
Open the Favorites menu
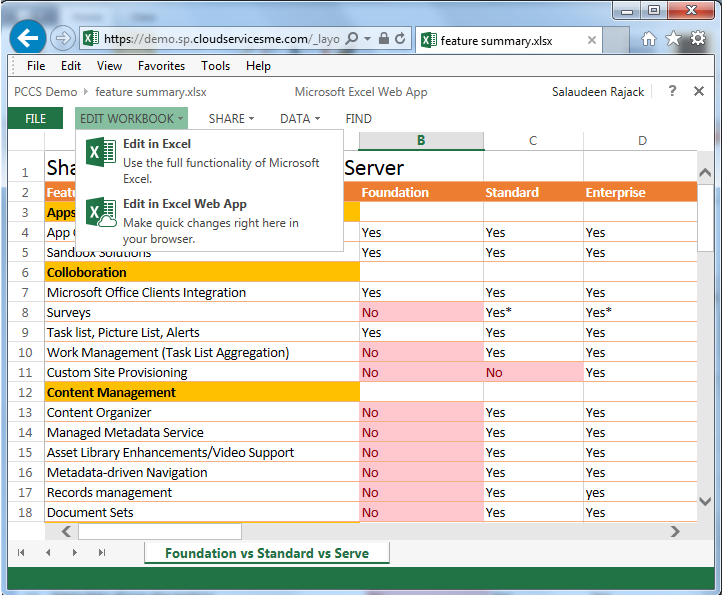click(x=161, y=66)
